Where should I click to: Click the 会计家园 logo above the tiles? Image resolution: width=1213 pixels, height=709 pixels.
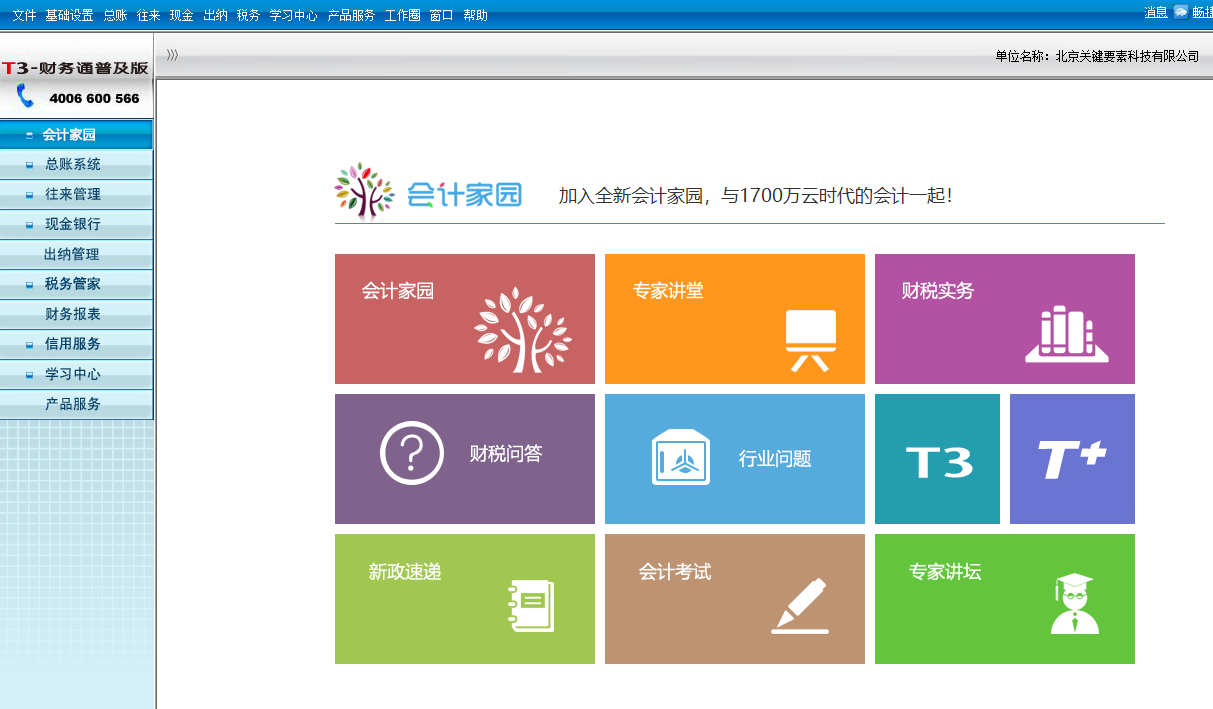tap(428, 190)
